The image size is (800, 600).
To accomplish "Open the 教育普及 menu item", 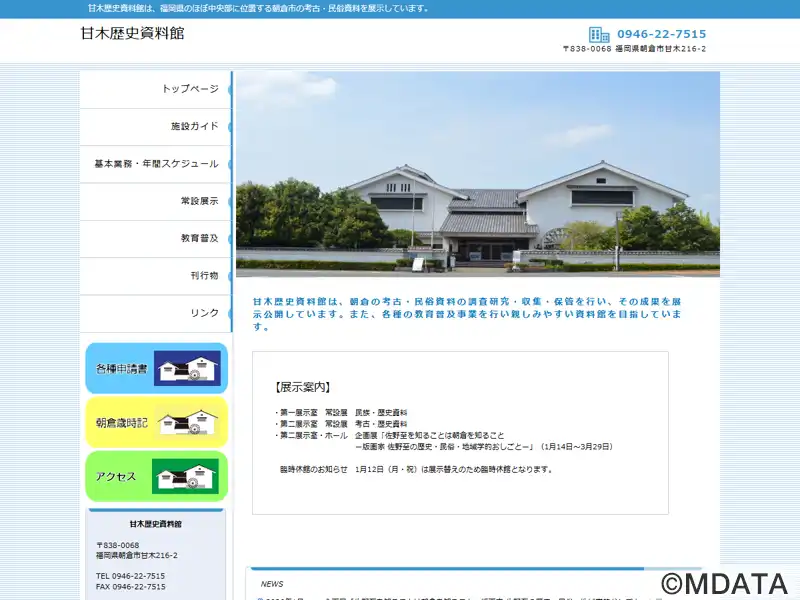I will click(x=156, y=238).
